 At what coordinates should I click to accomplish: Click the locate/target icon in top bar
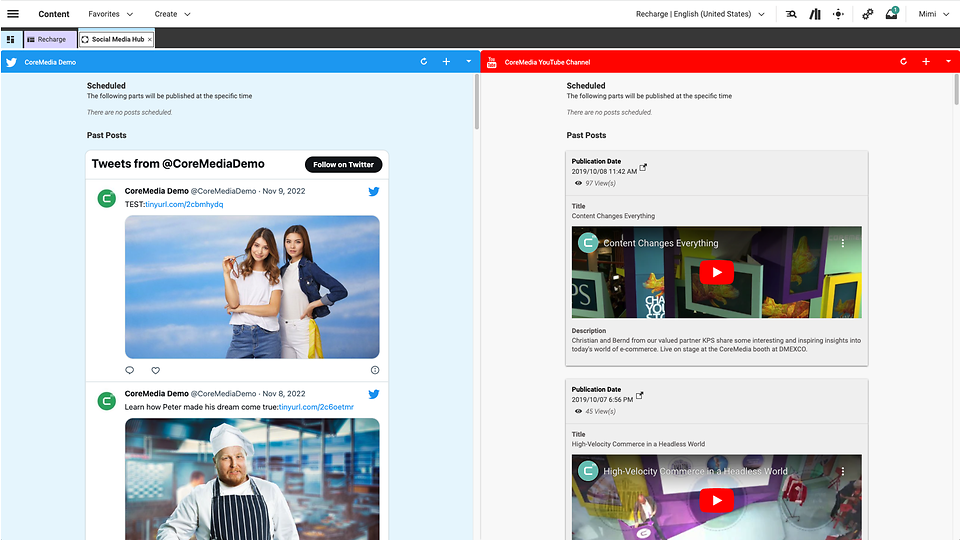[x=838, y=14]
